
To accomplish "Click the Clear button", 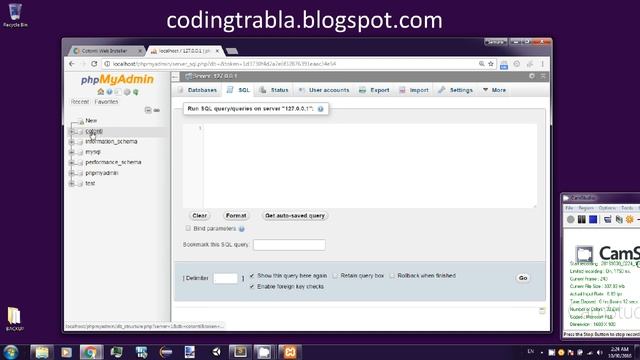I will (x=200, y=216).
